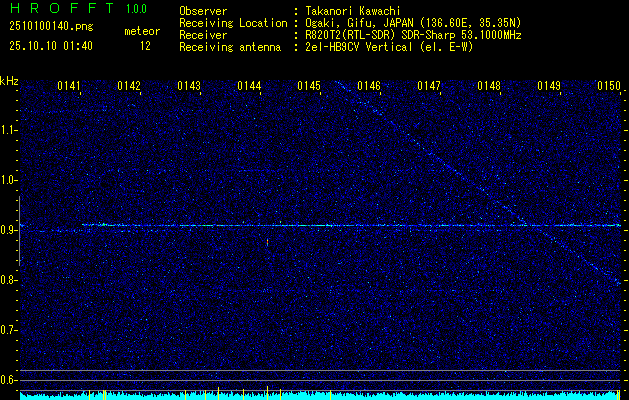Click the 0.6 frequency axis label

8,380
